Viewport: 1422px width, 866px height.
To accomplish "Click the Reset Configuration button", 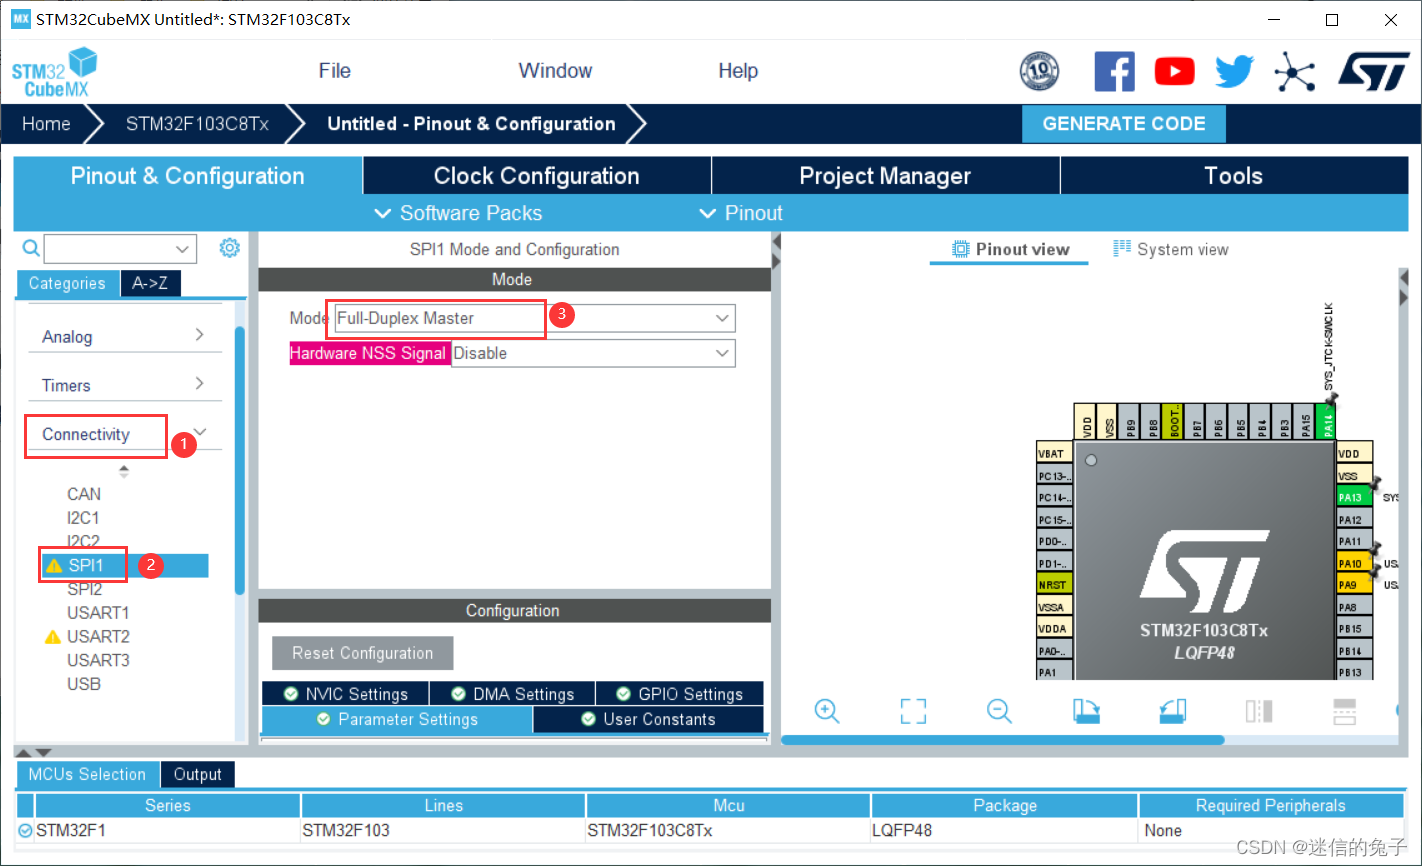I will [x=363, y=653].
